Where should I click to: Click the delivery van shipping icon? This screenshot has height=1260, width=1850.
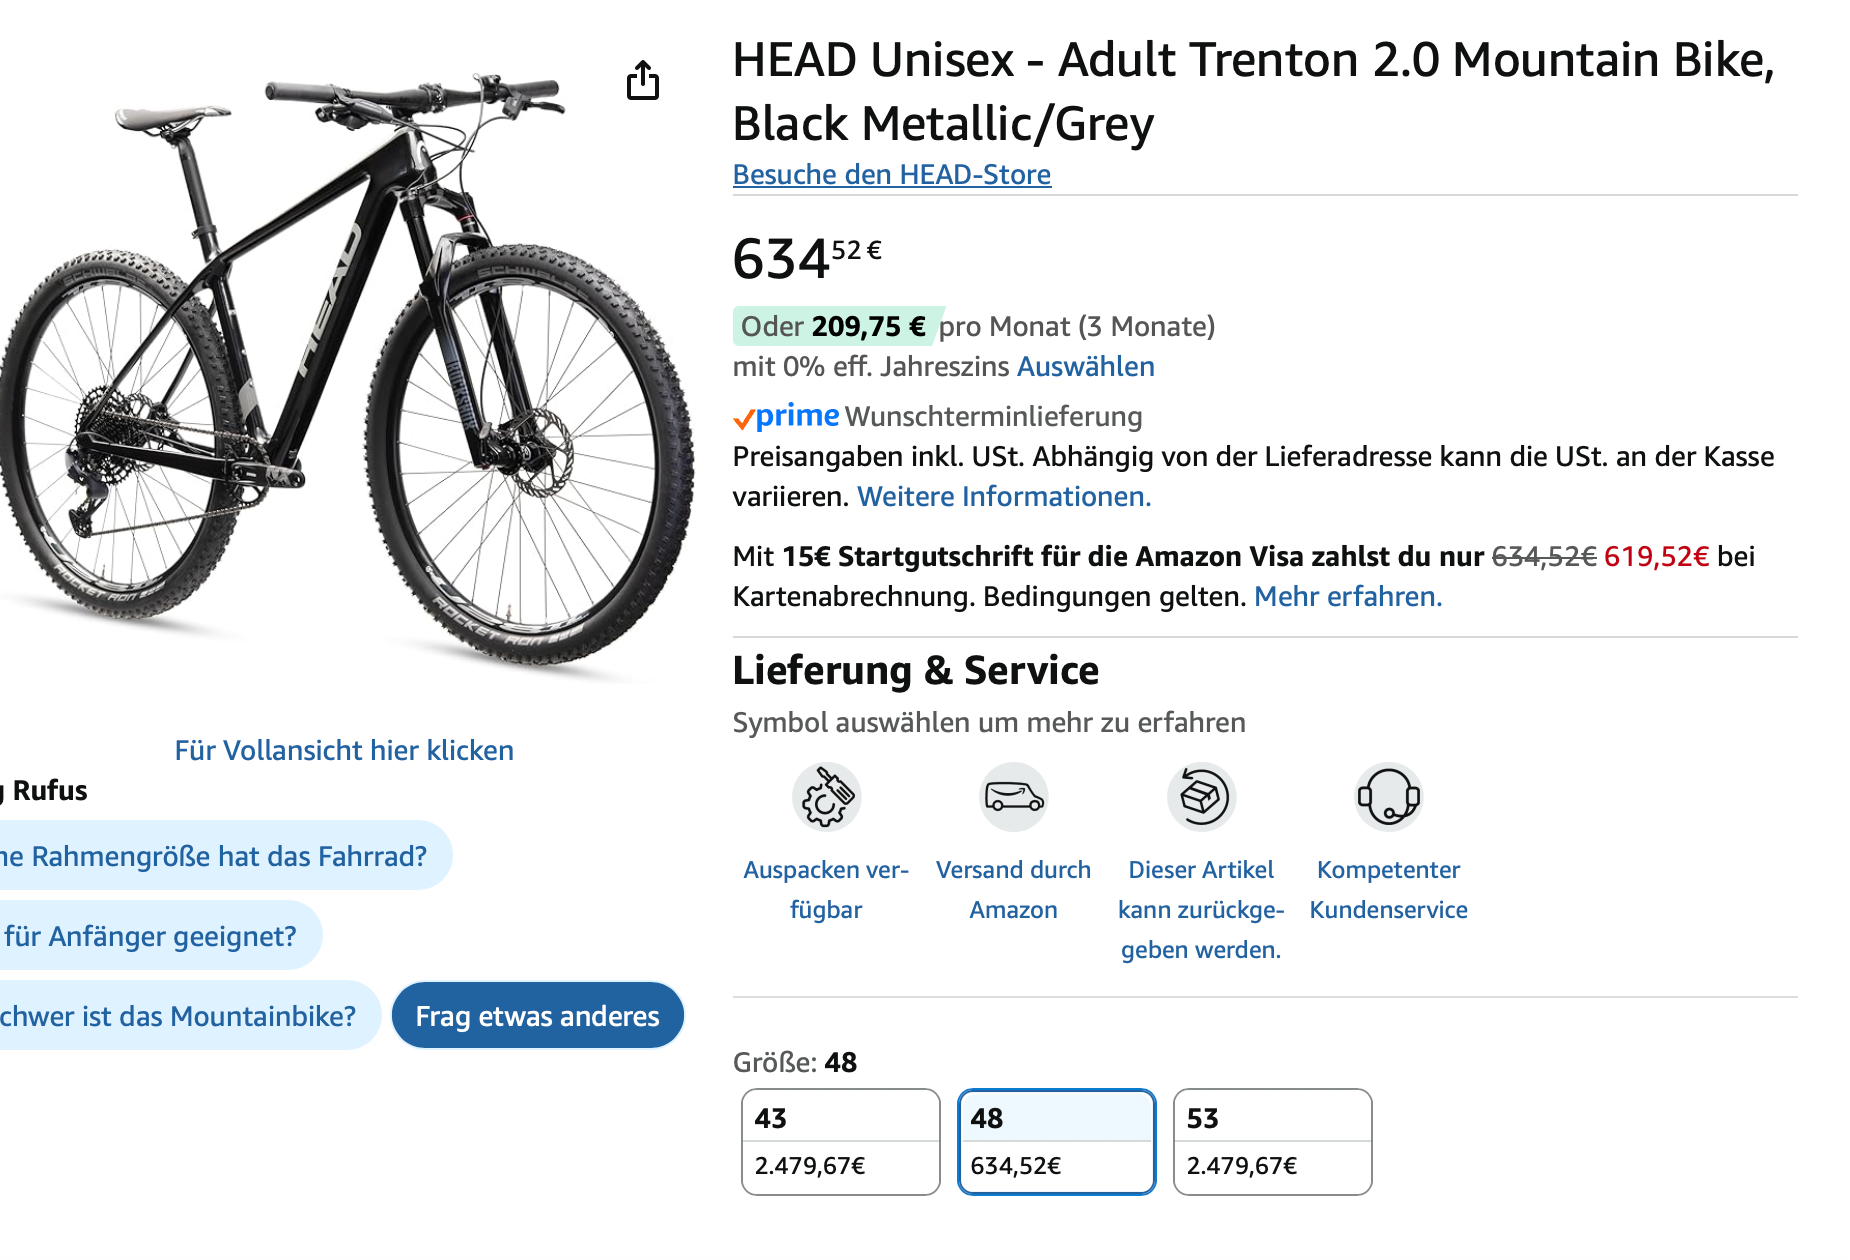(x=1013, y=797)
